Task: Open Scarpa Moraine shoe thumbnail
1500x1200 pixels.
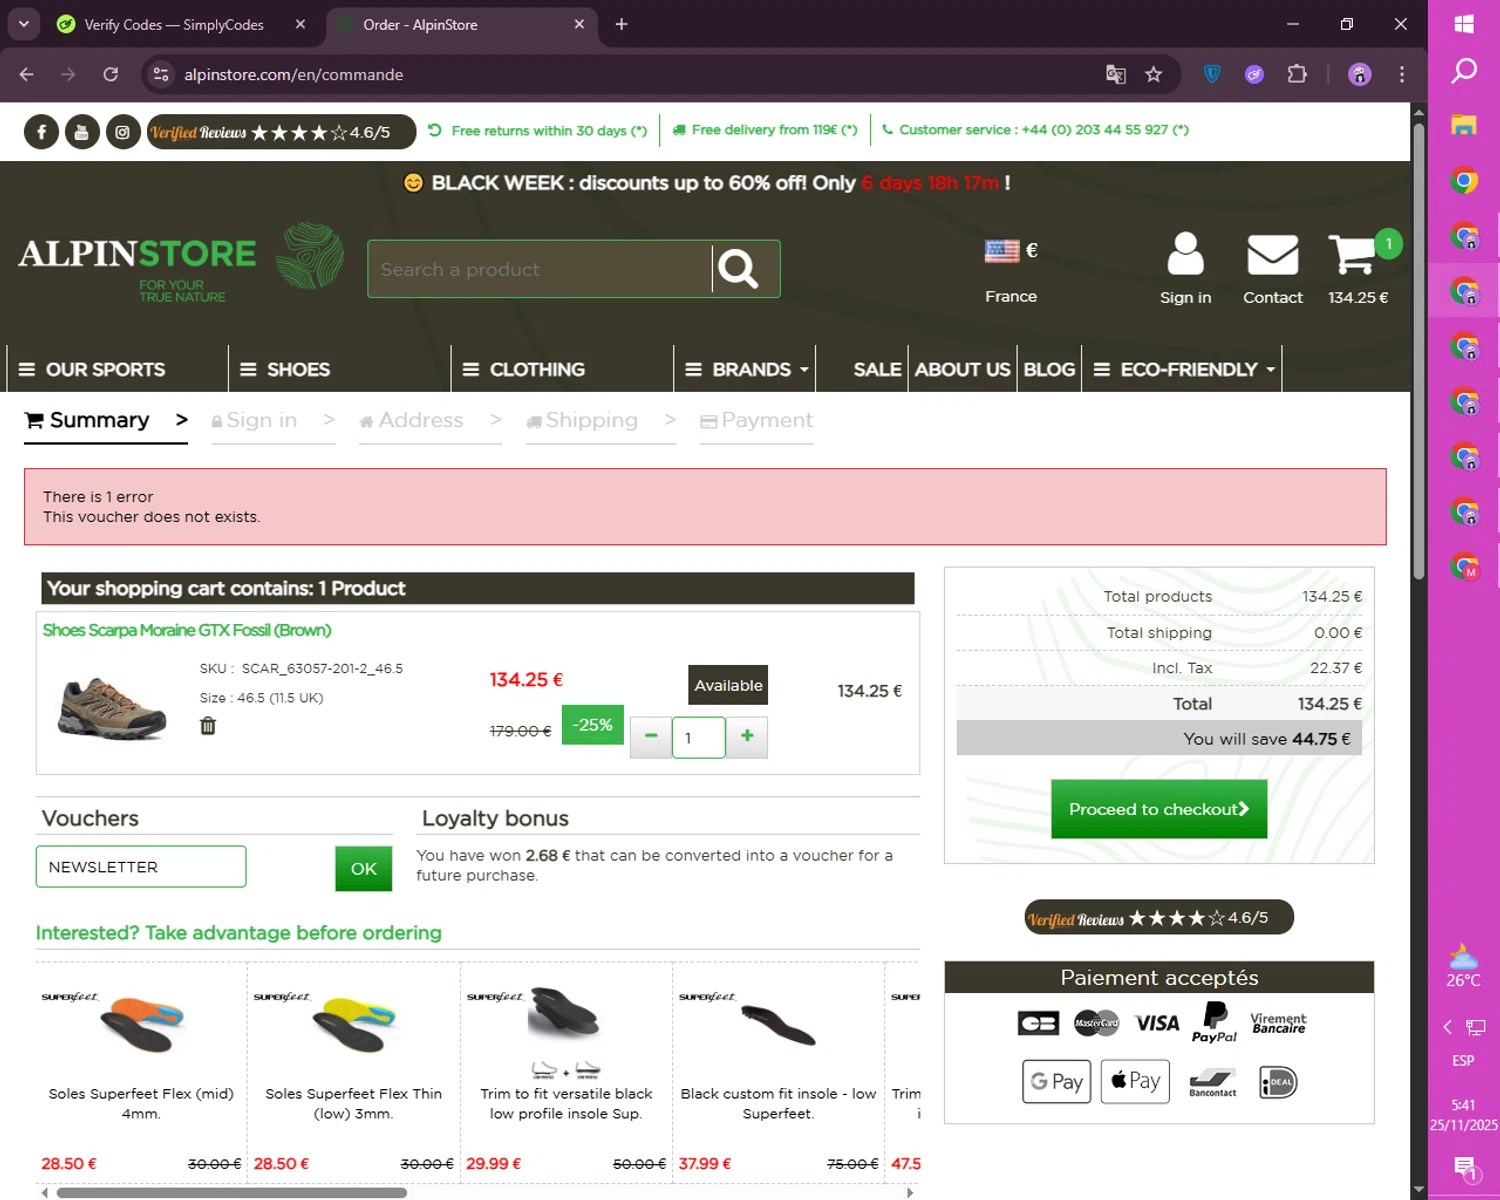Action: click(112, 708)
